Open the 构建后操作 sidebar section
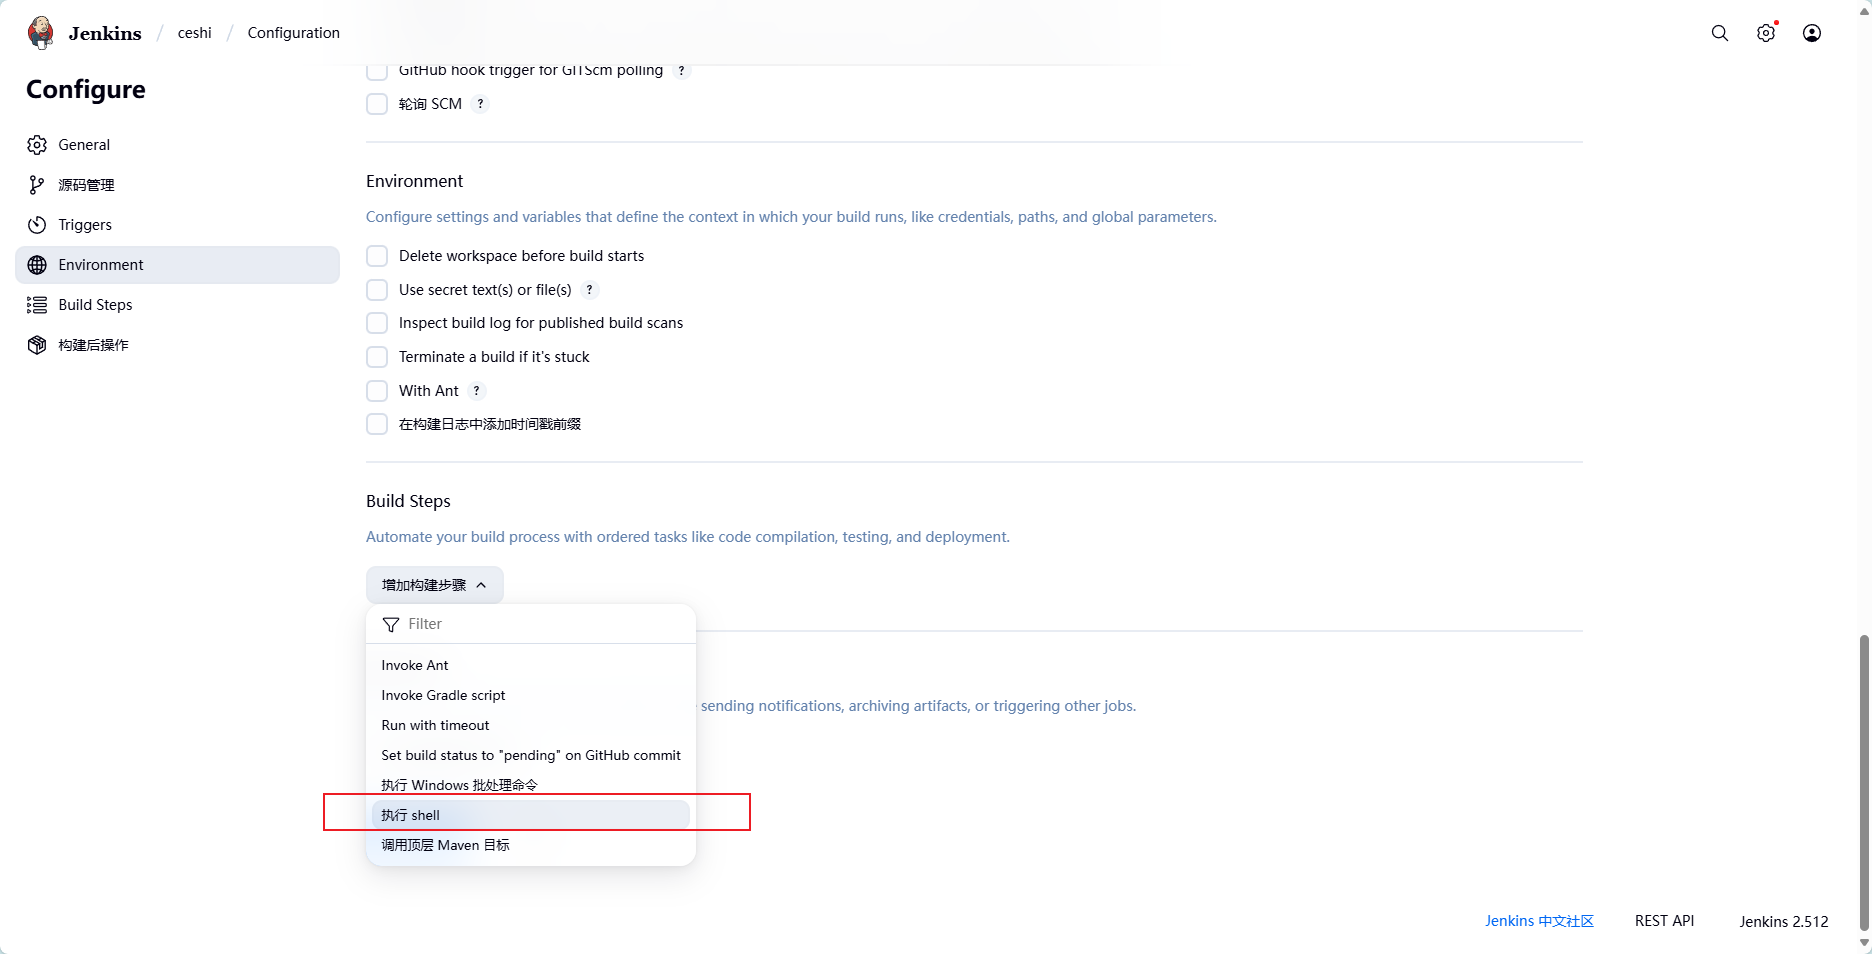The image size is (1872, 954). coord(93,344)
